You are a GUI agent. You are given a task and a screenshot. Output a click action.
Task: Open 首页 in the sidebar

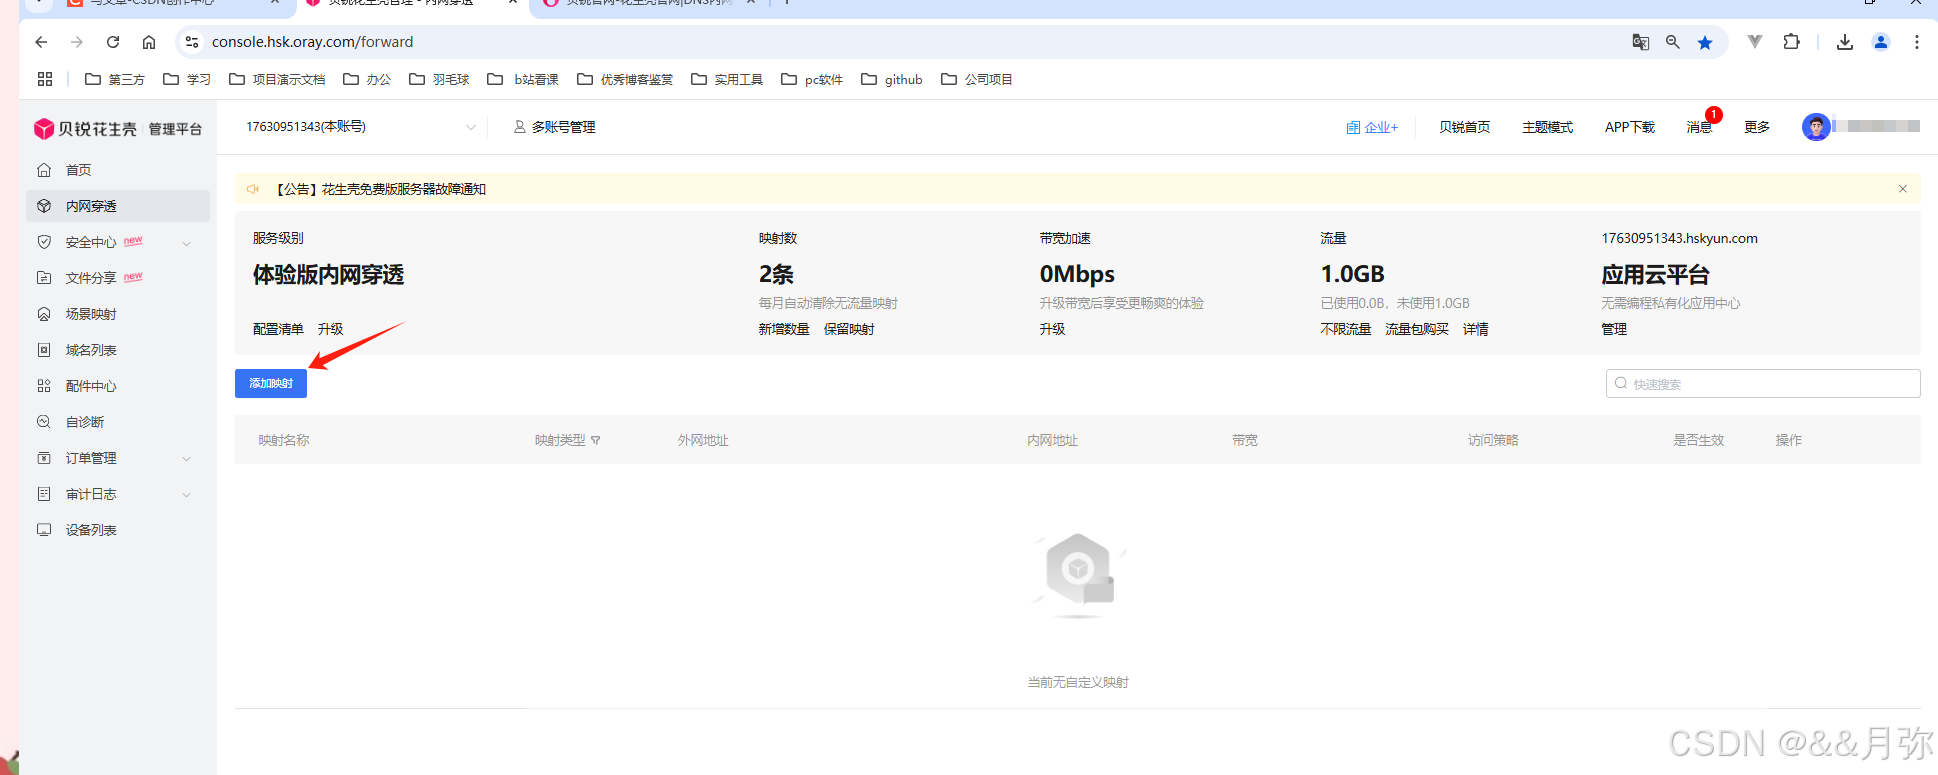[78, 170]
